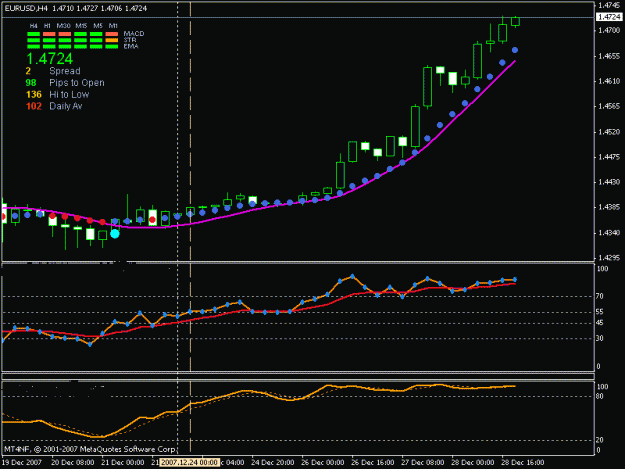Screen dimensions: 625x469
Task: Click the MACD row label
Action: click(x=134, y=34)
